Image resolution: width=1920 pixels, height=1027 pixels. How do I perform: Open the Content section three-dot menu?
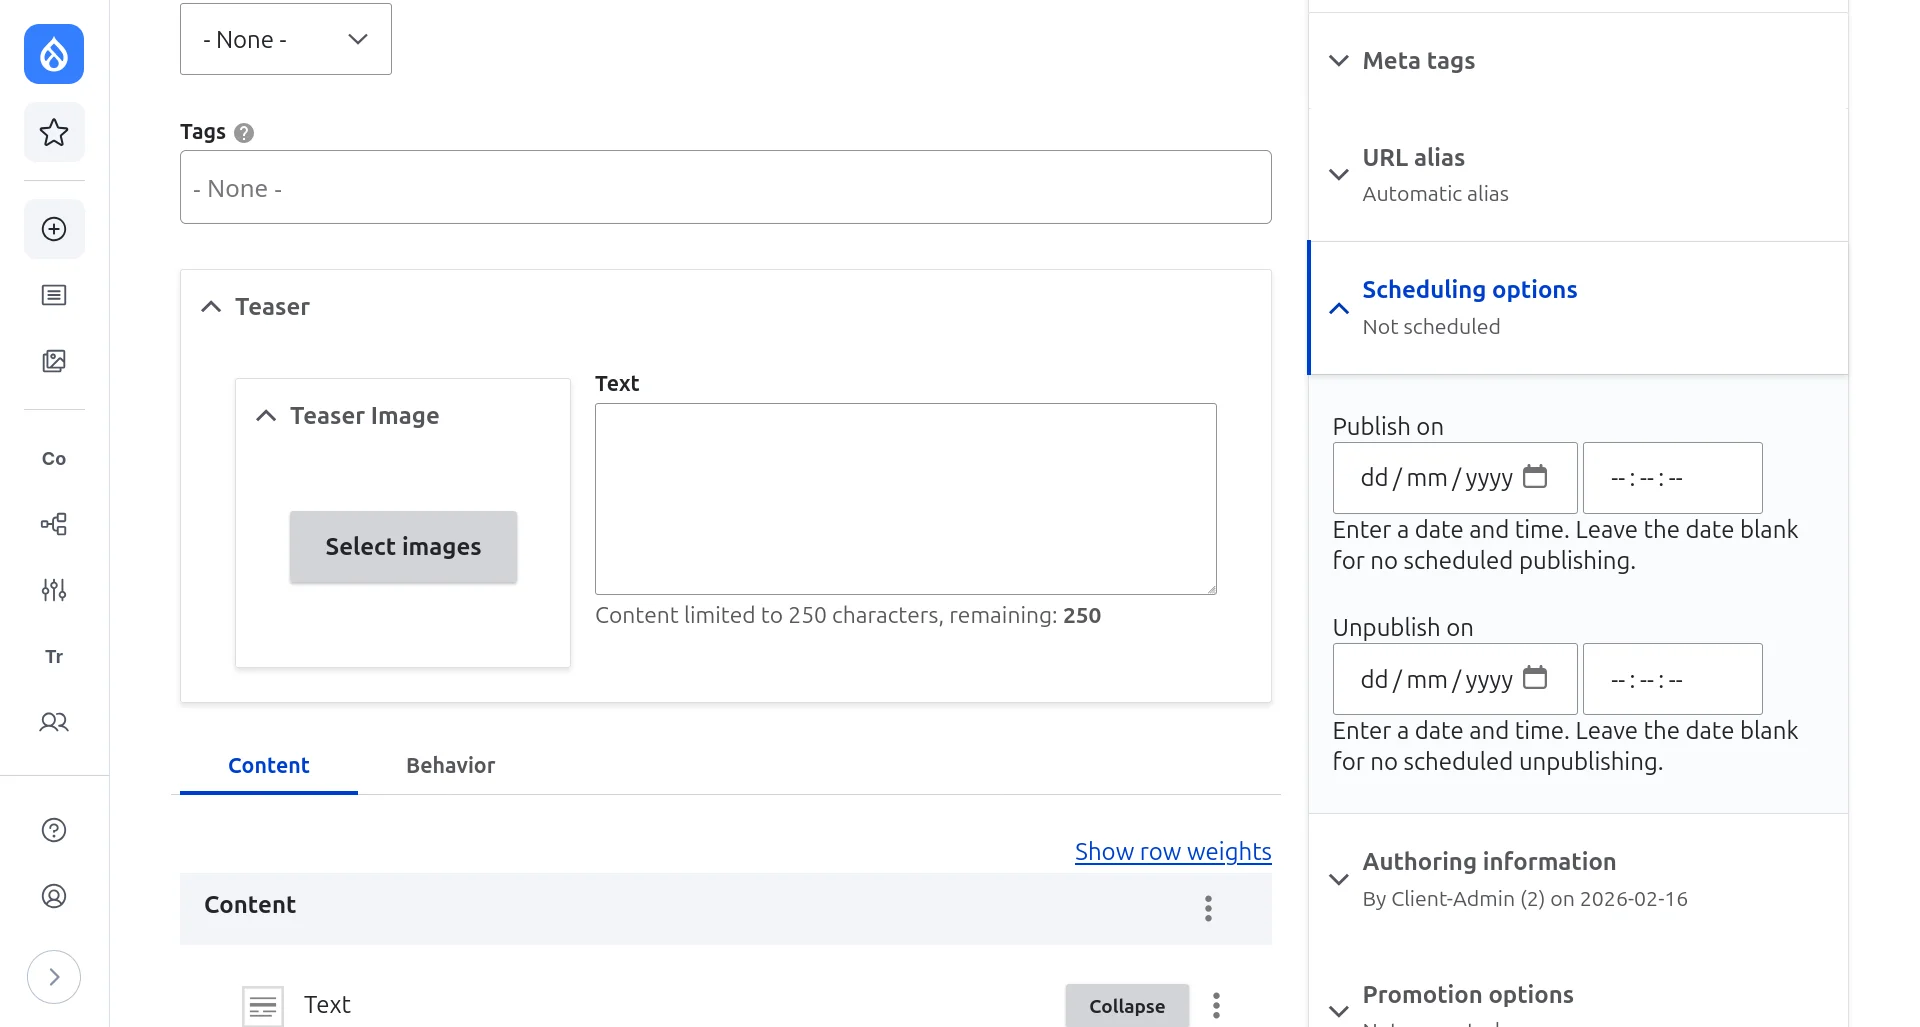tap(1208, 908)
